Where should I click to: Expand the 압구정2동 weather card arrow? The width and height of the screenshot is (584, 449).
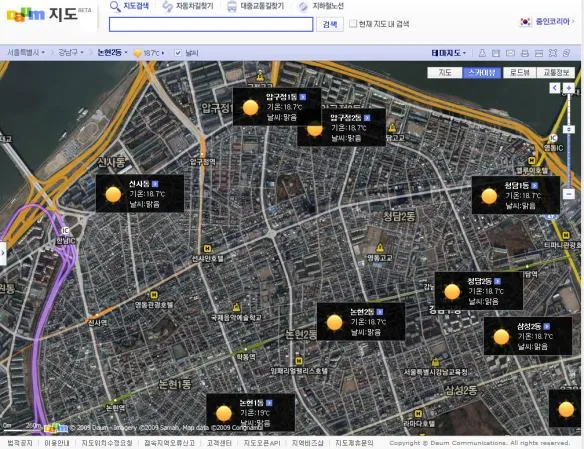[x=367, y=118]
